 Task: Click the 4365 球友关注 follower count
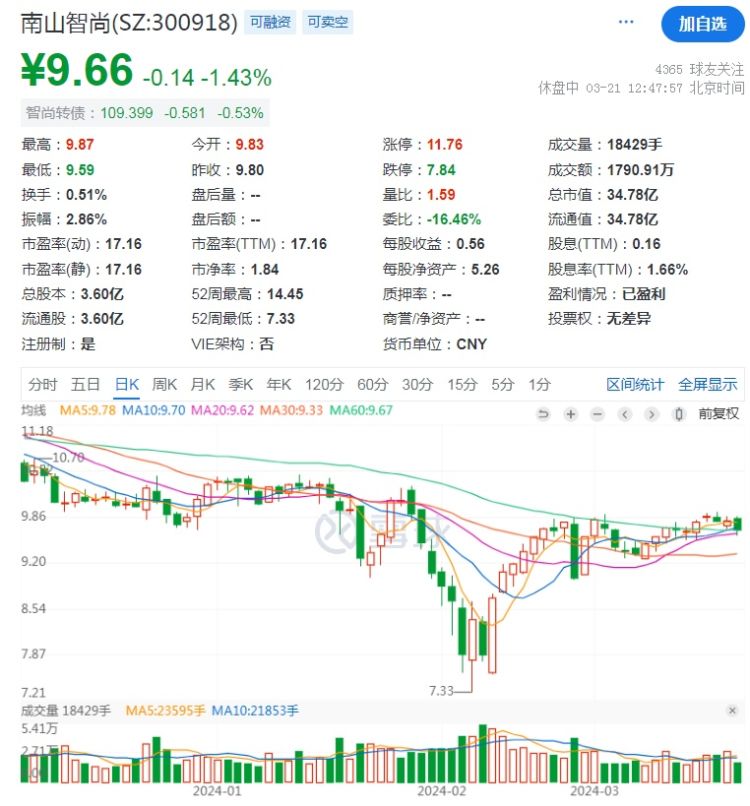pos(699,69)
